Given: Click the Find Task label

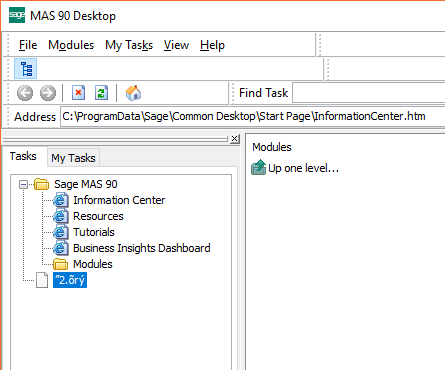Looking at the screenshot, I should [x=263, y=93].
